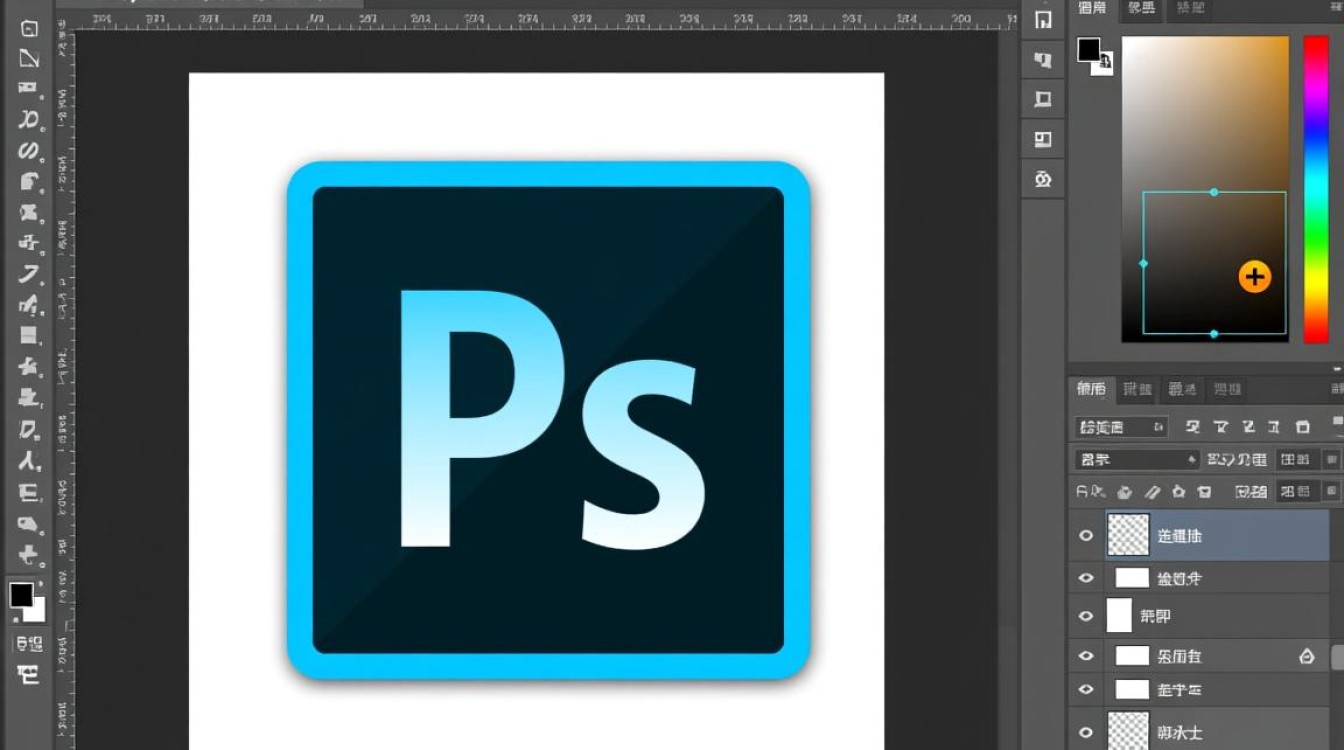Select the Brush tool in the left toolbar
Image resolution: width=1344 pixels, height=750 pixels.
(29, 274)
